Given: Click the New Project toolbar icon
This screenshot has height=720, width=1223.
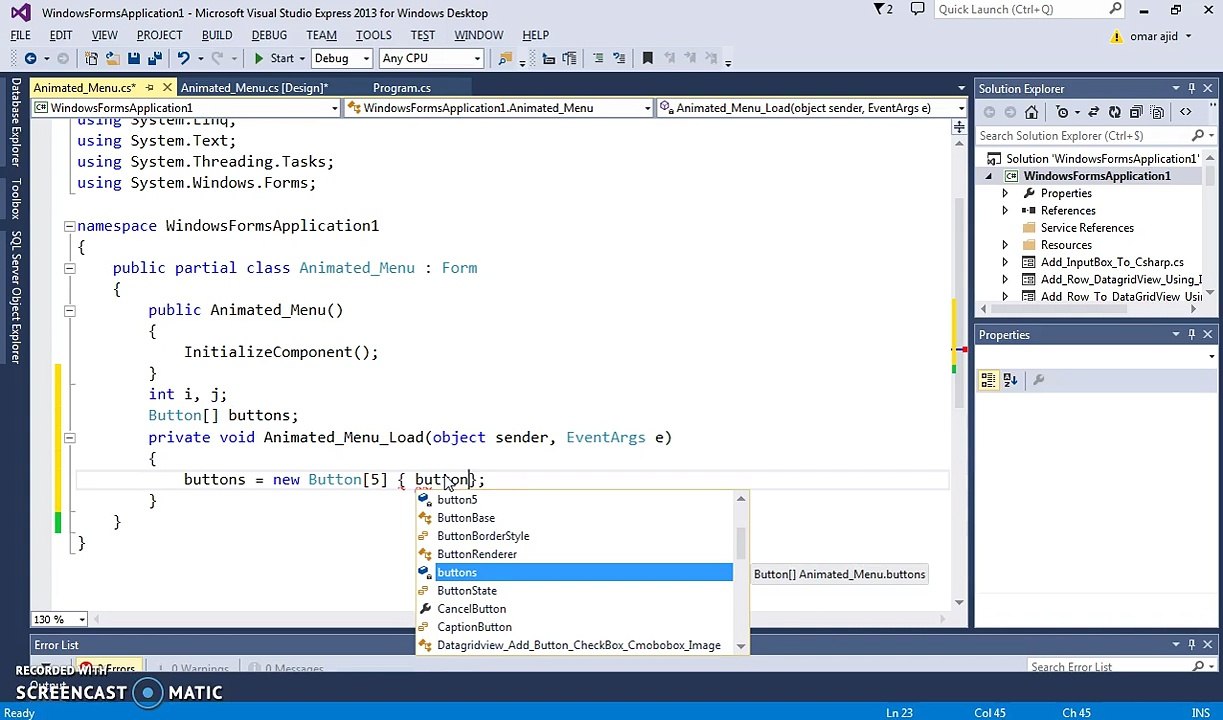Looking at the screenshot, I should 91,59.
